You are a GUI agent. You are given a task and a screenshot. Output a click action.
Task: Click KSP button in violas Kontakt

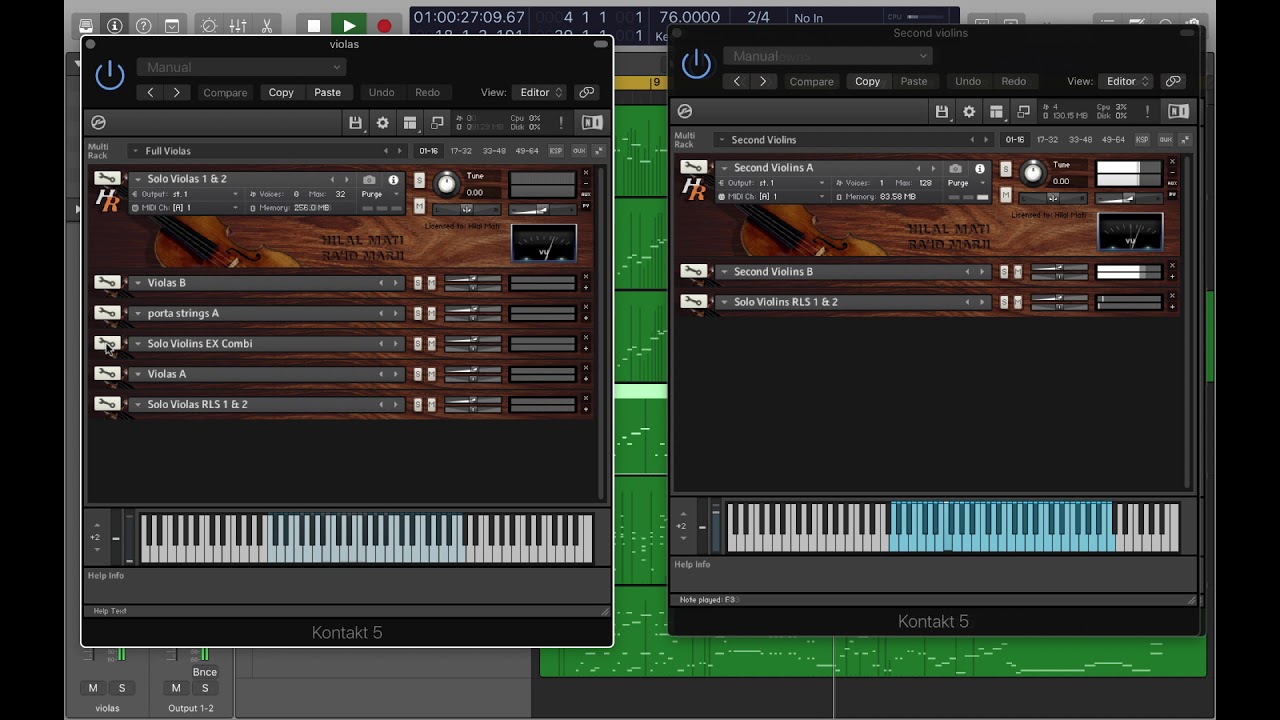point(556,151)
